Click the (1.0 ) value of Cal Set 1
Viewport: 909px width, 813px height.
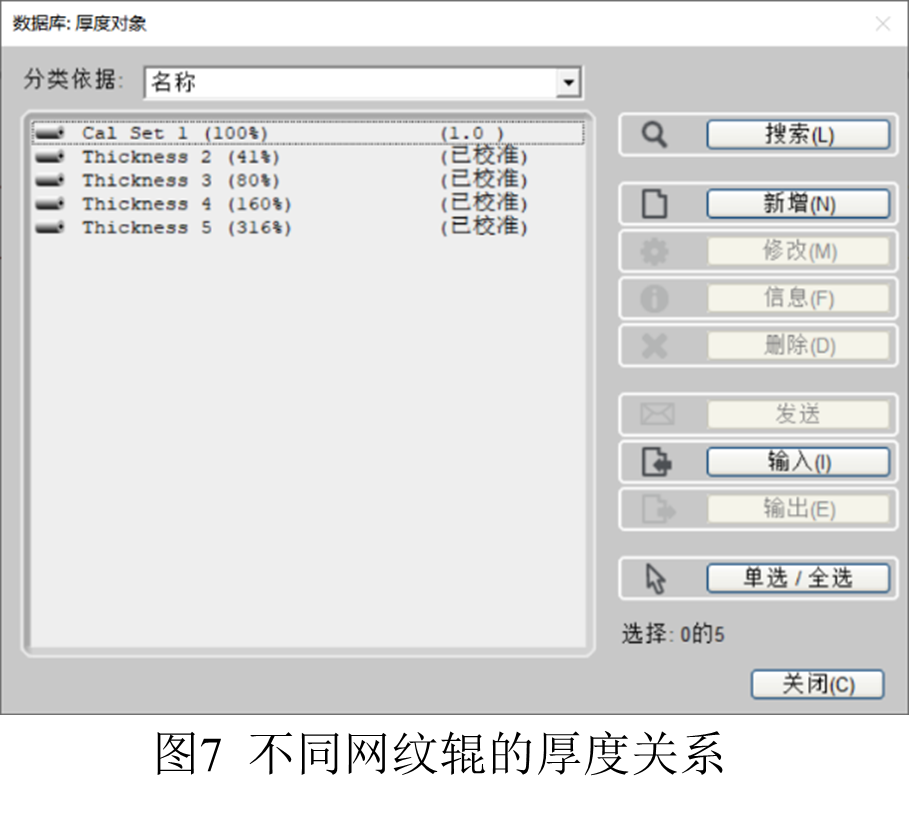(472, 133)
